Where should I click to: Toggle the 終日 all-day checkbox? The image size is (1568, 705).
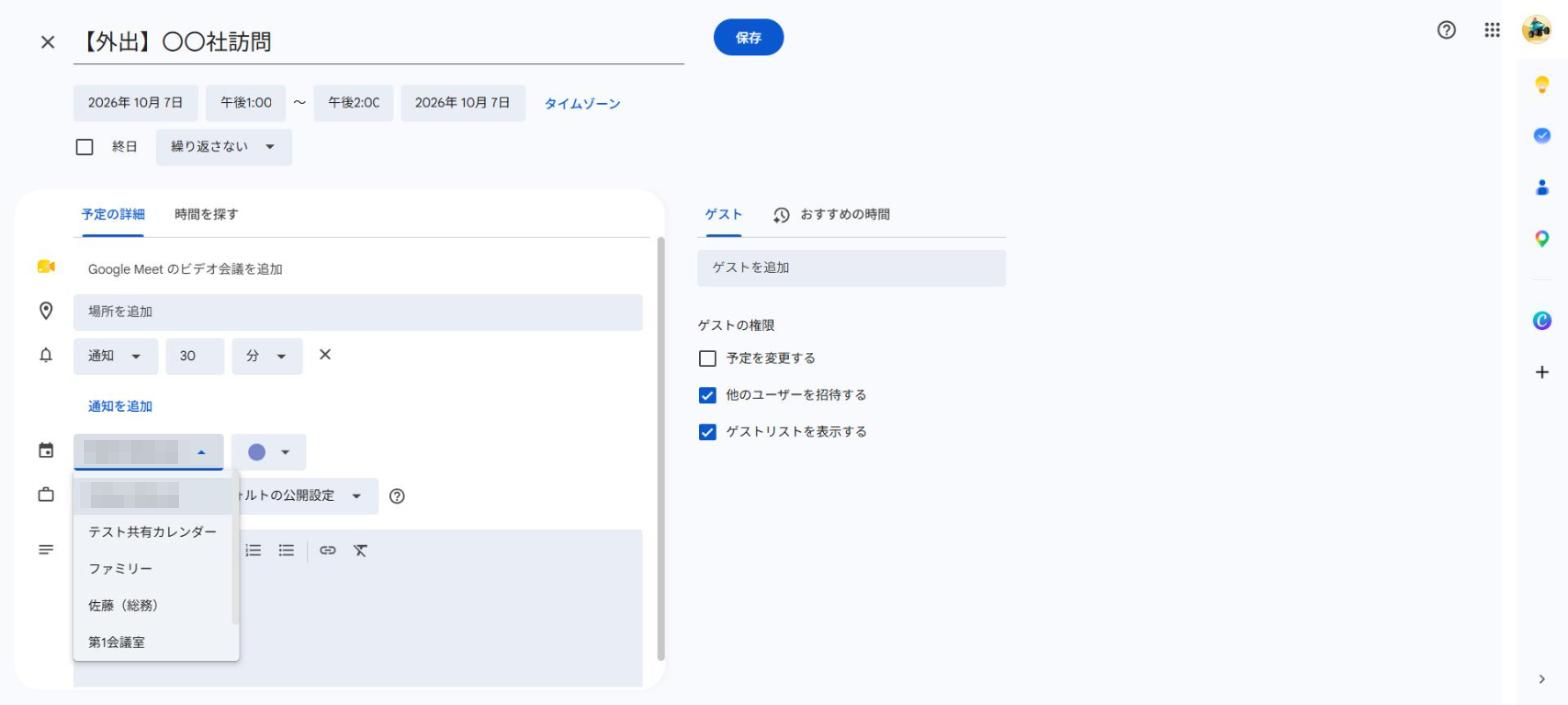coord(85,147)
